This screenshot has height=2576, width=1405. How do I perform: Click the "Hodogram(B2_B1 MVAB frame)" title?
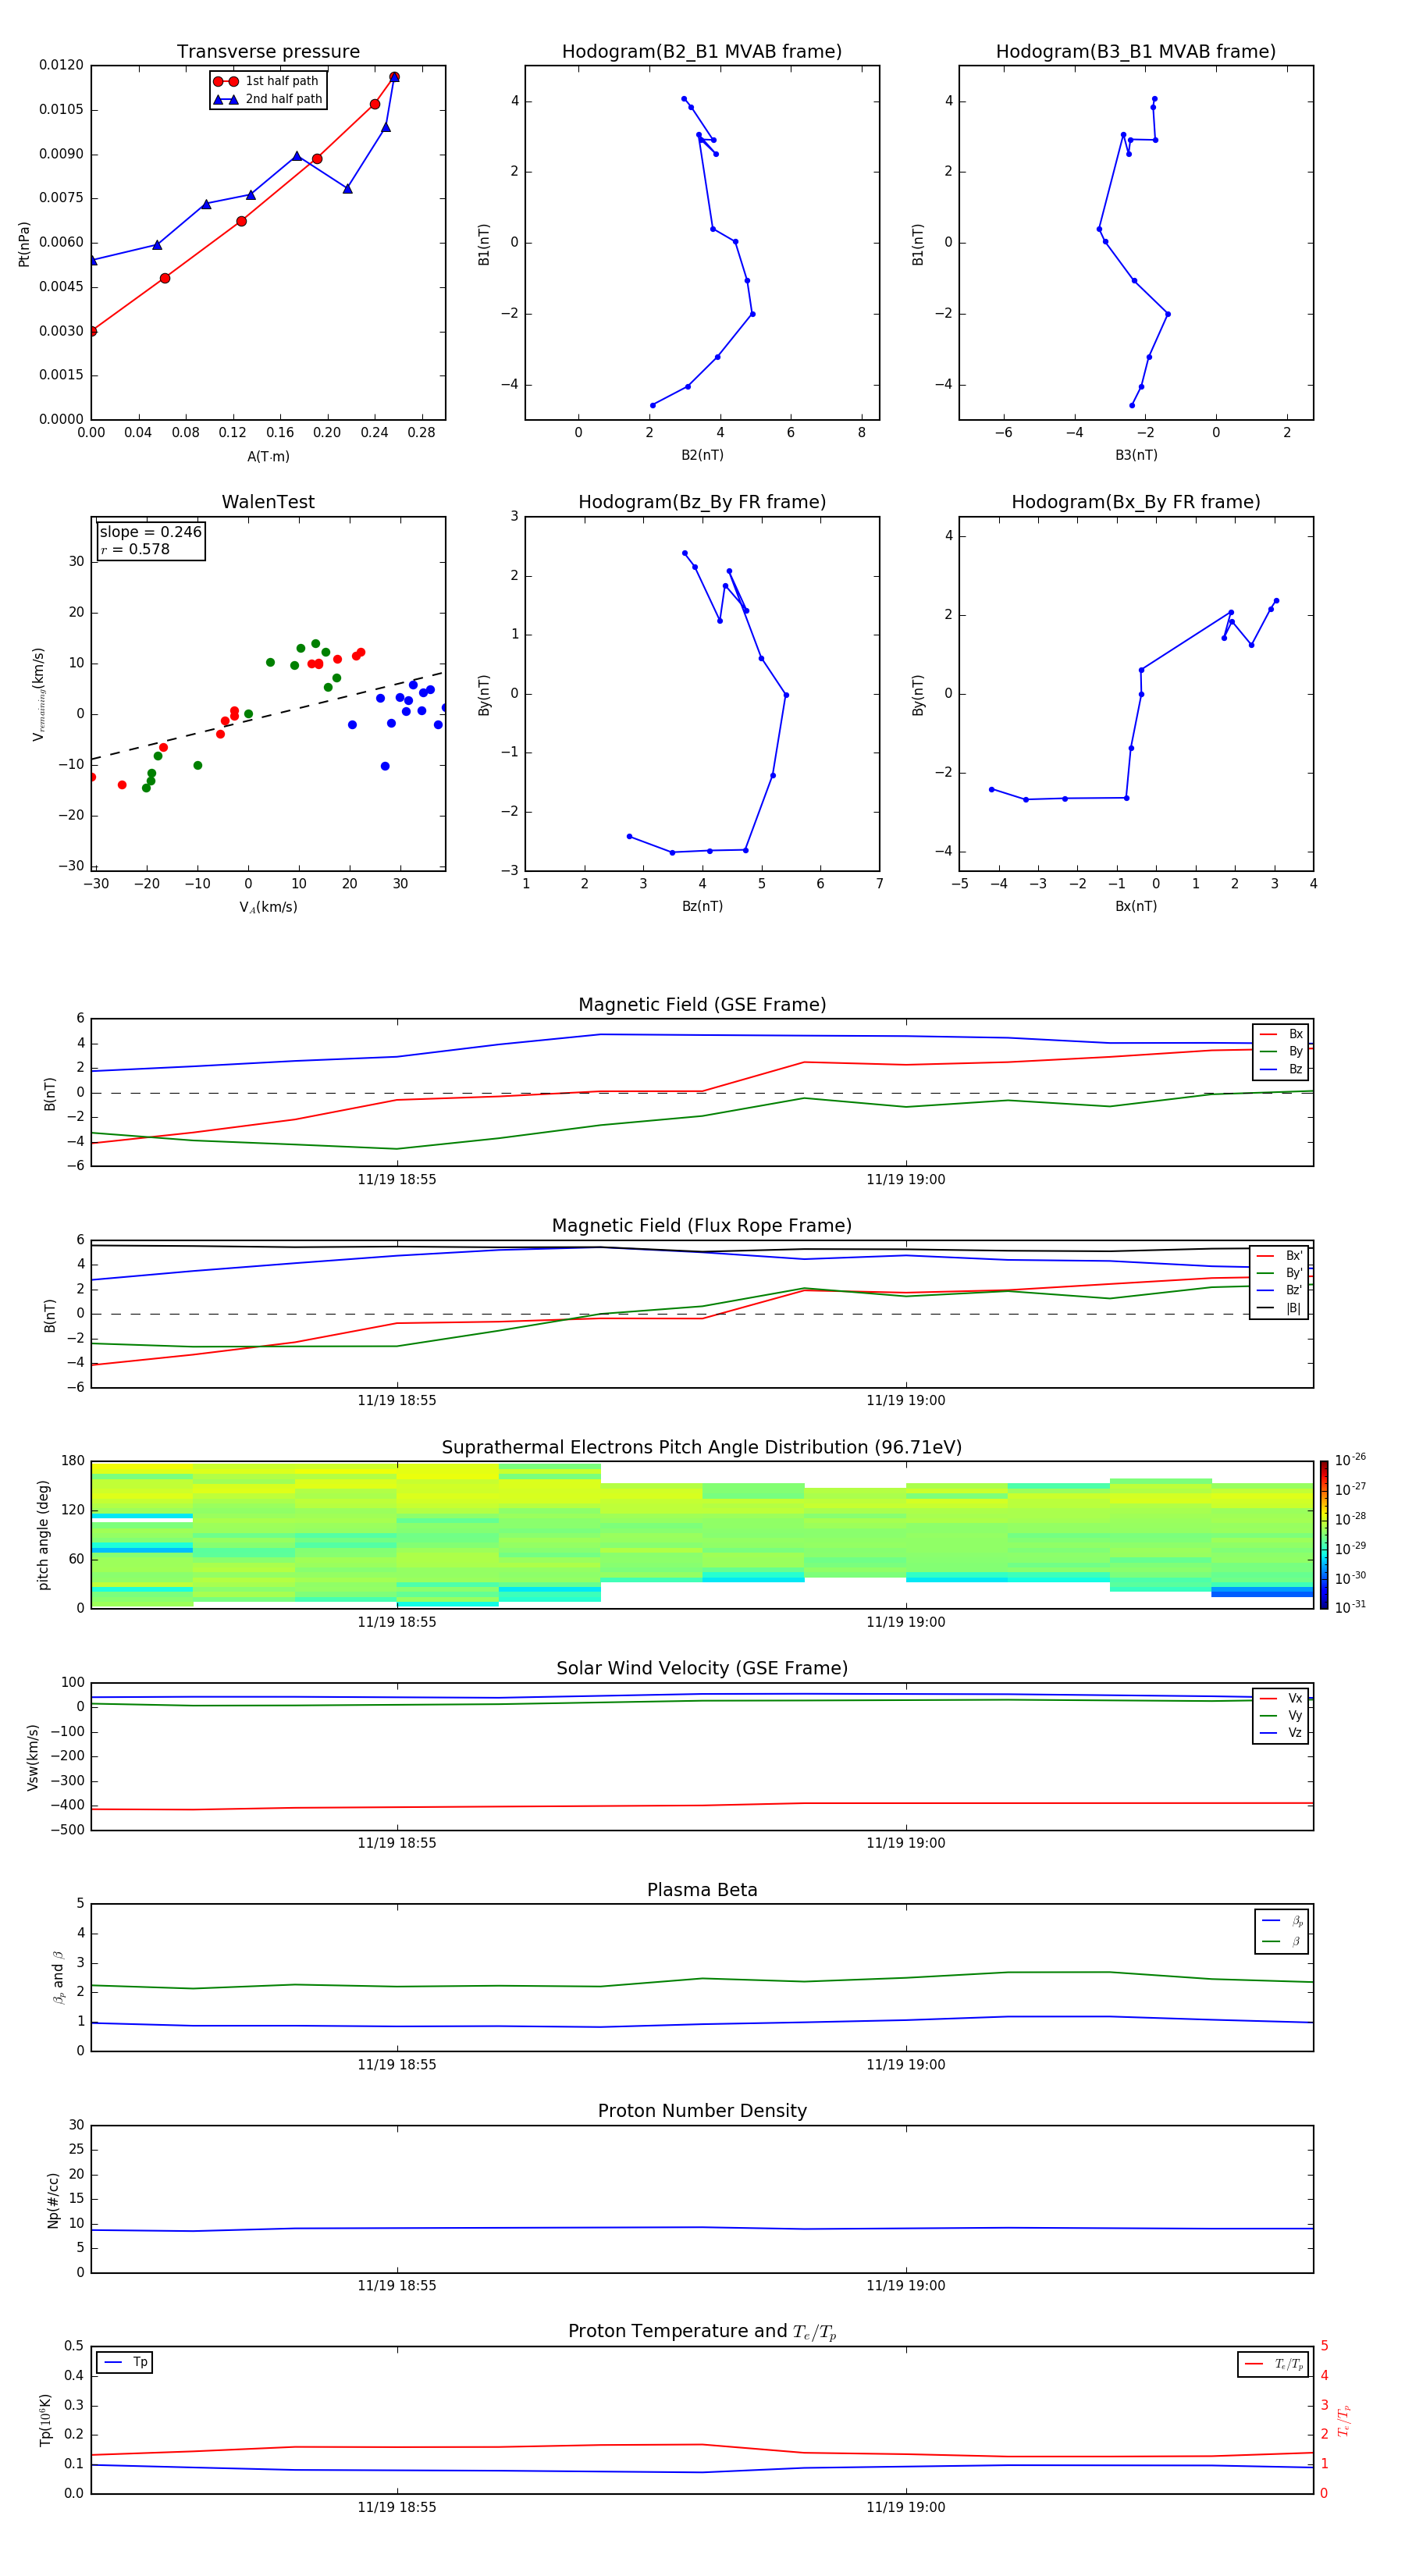[x=702, y=52]
